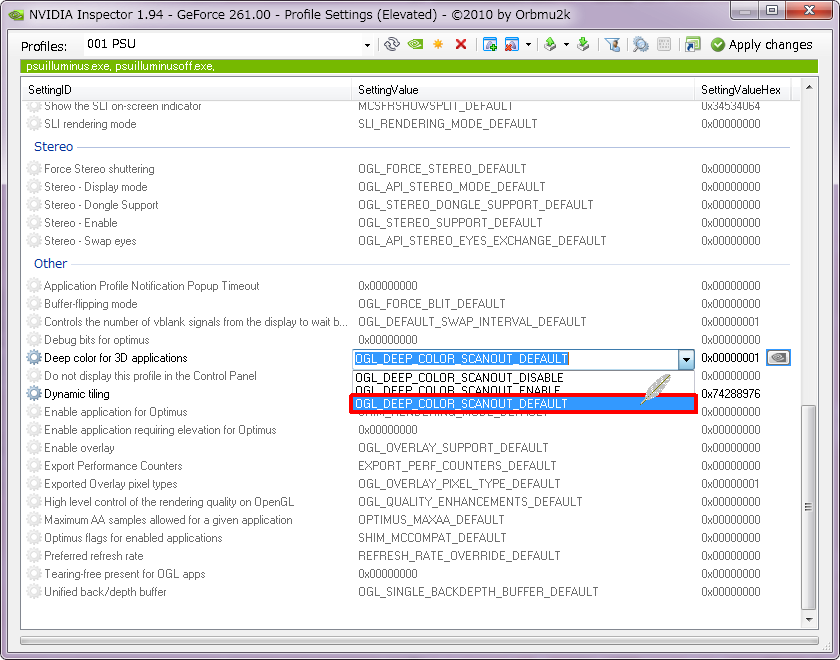Image resolution: width=840 pixels, height=660 pixels.
Task: Sort by the SettingID column header
Action: 186,90
